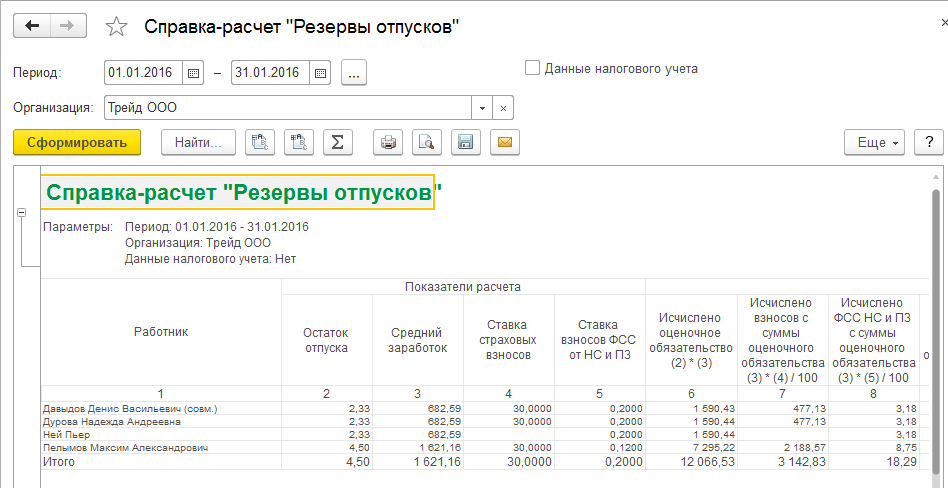The image size is (948, 488).
Task: Open print preview icon
Action: click(427, 143)
